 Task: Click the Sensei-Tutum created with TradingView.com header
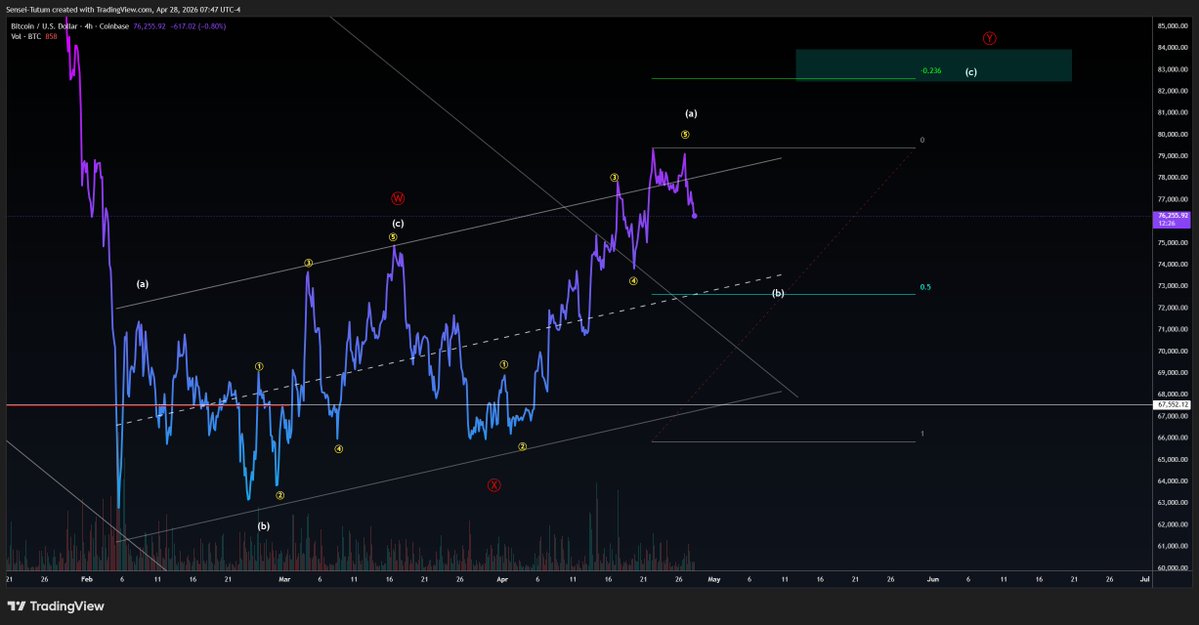(123, 9)
